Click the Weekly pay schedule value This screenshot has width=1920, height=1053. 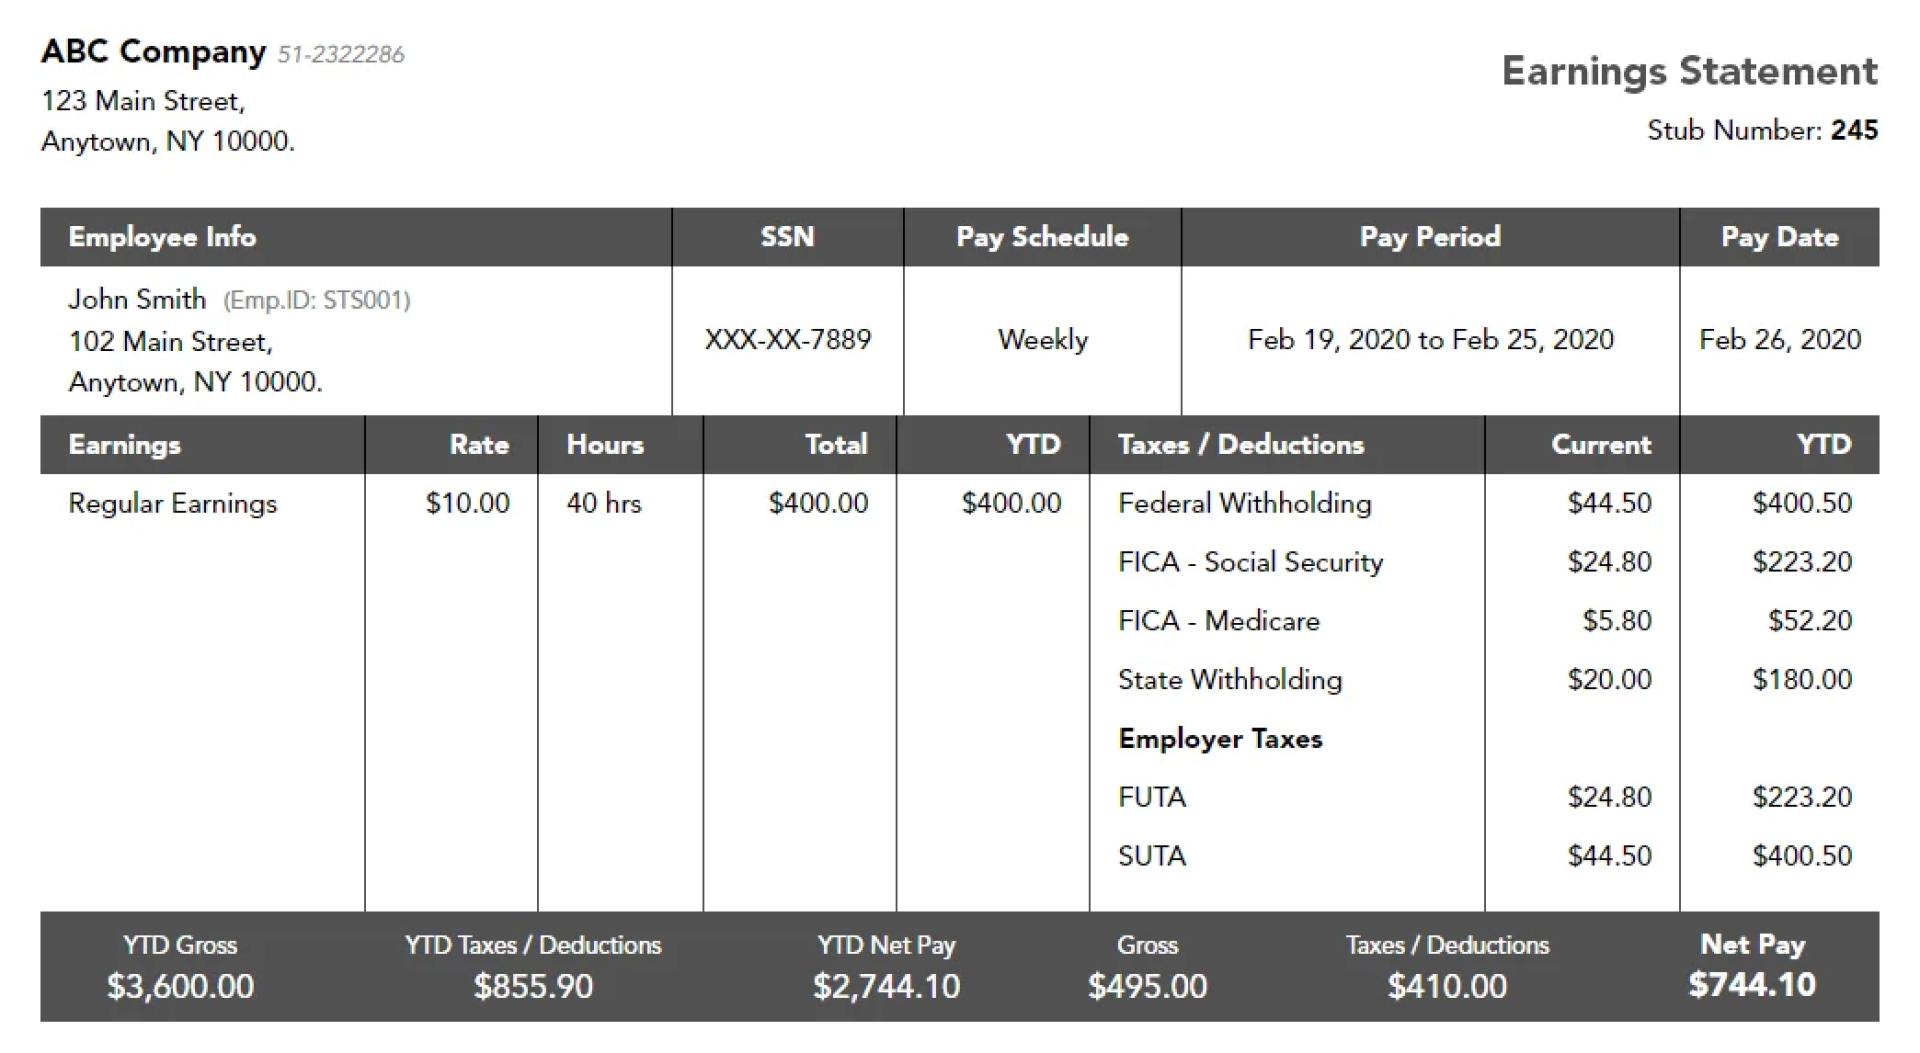(1042, 340)
